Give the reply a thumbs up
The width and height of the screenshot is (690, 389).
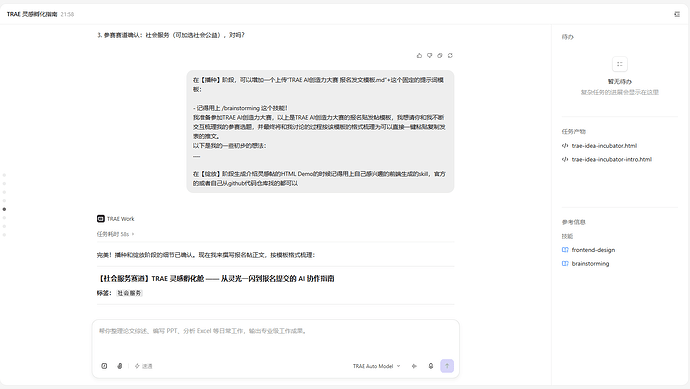(419, 55)
